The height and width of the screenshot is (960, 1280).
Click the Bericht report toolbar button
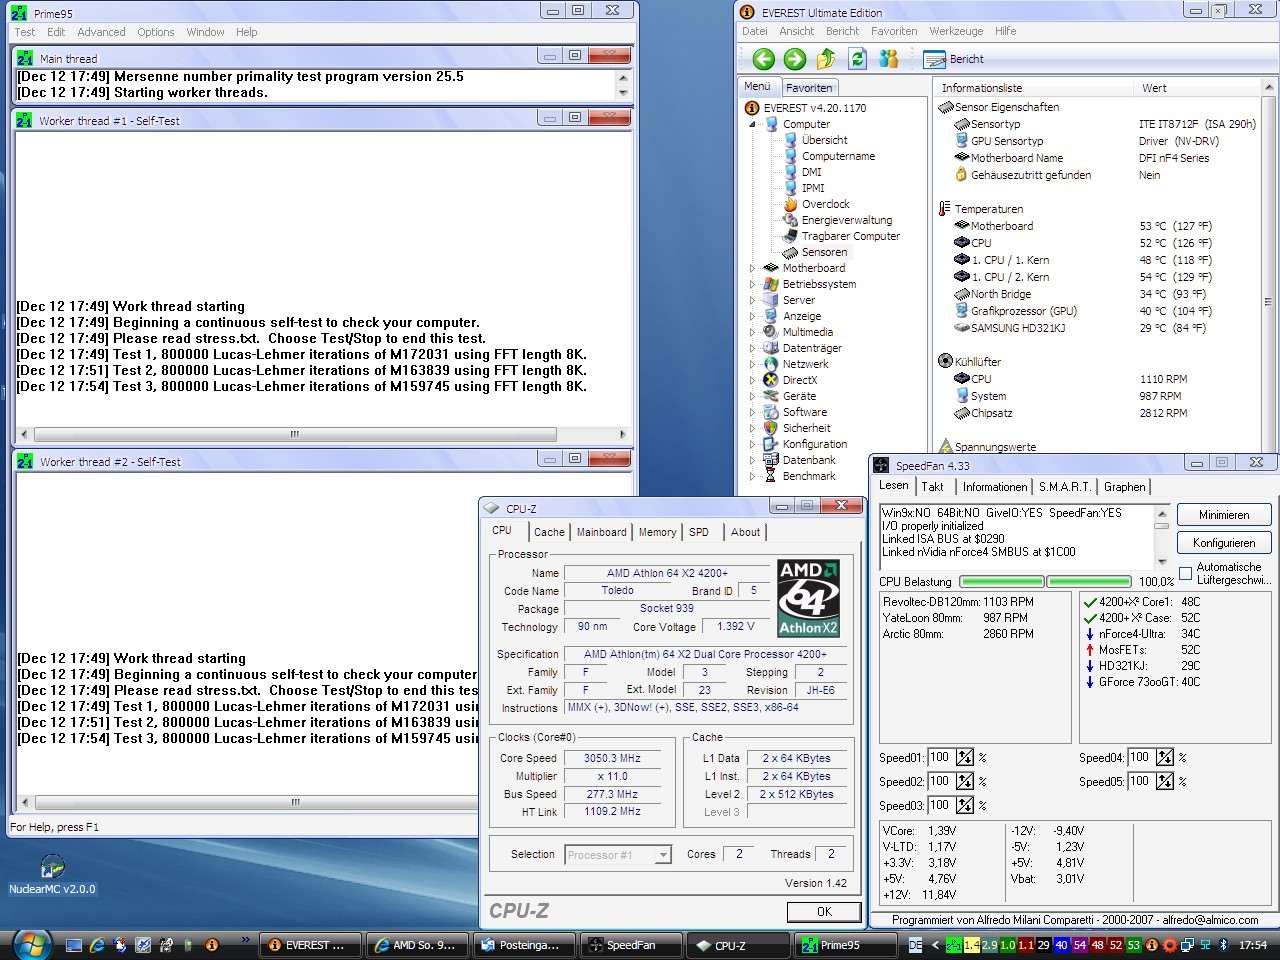[x=954, y=59]
